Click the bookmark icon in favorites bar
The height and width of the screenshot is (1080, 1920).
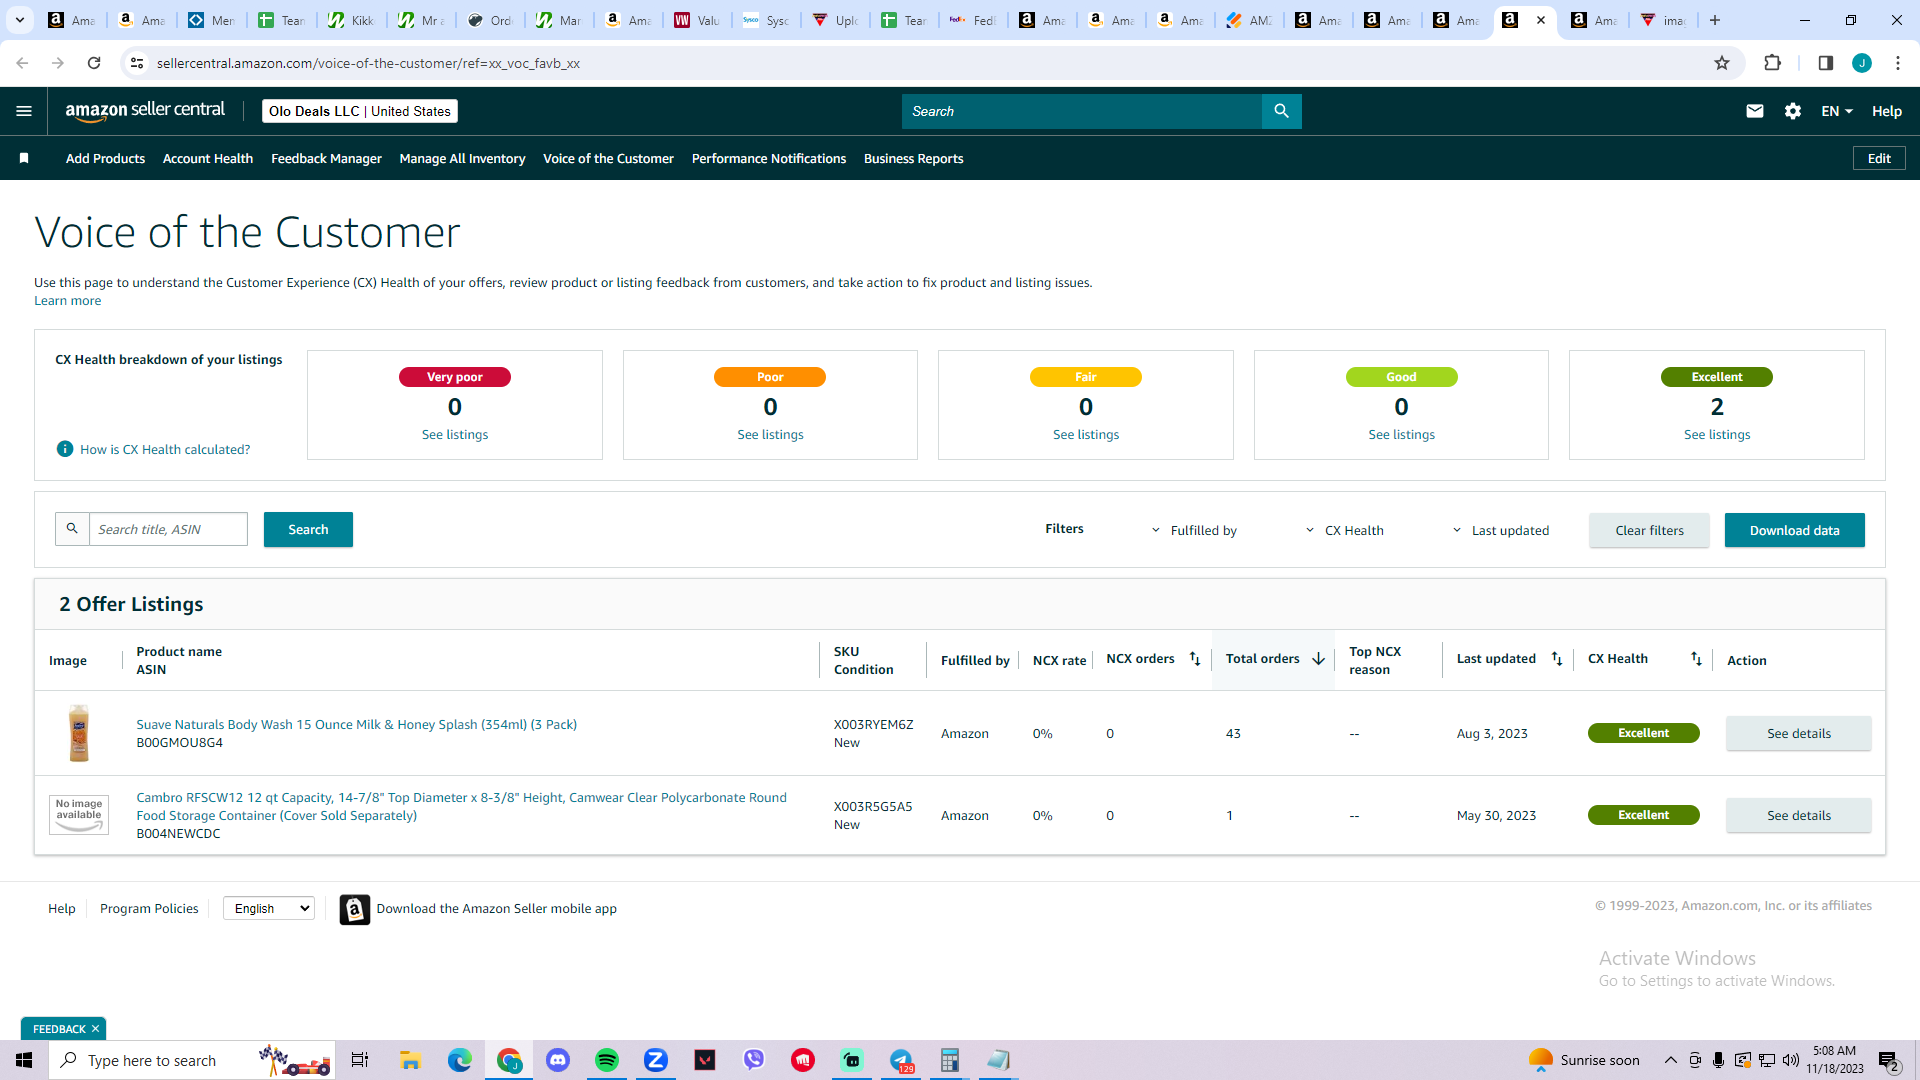(24, 158)
